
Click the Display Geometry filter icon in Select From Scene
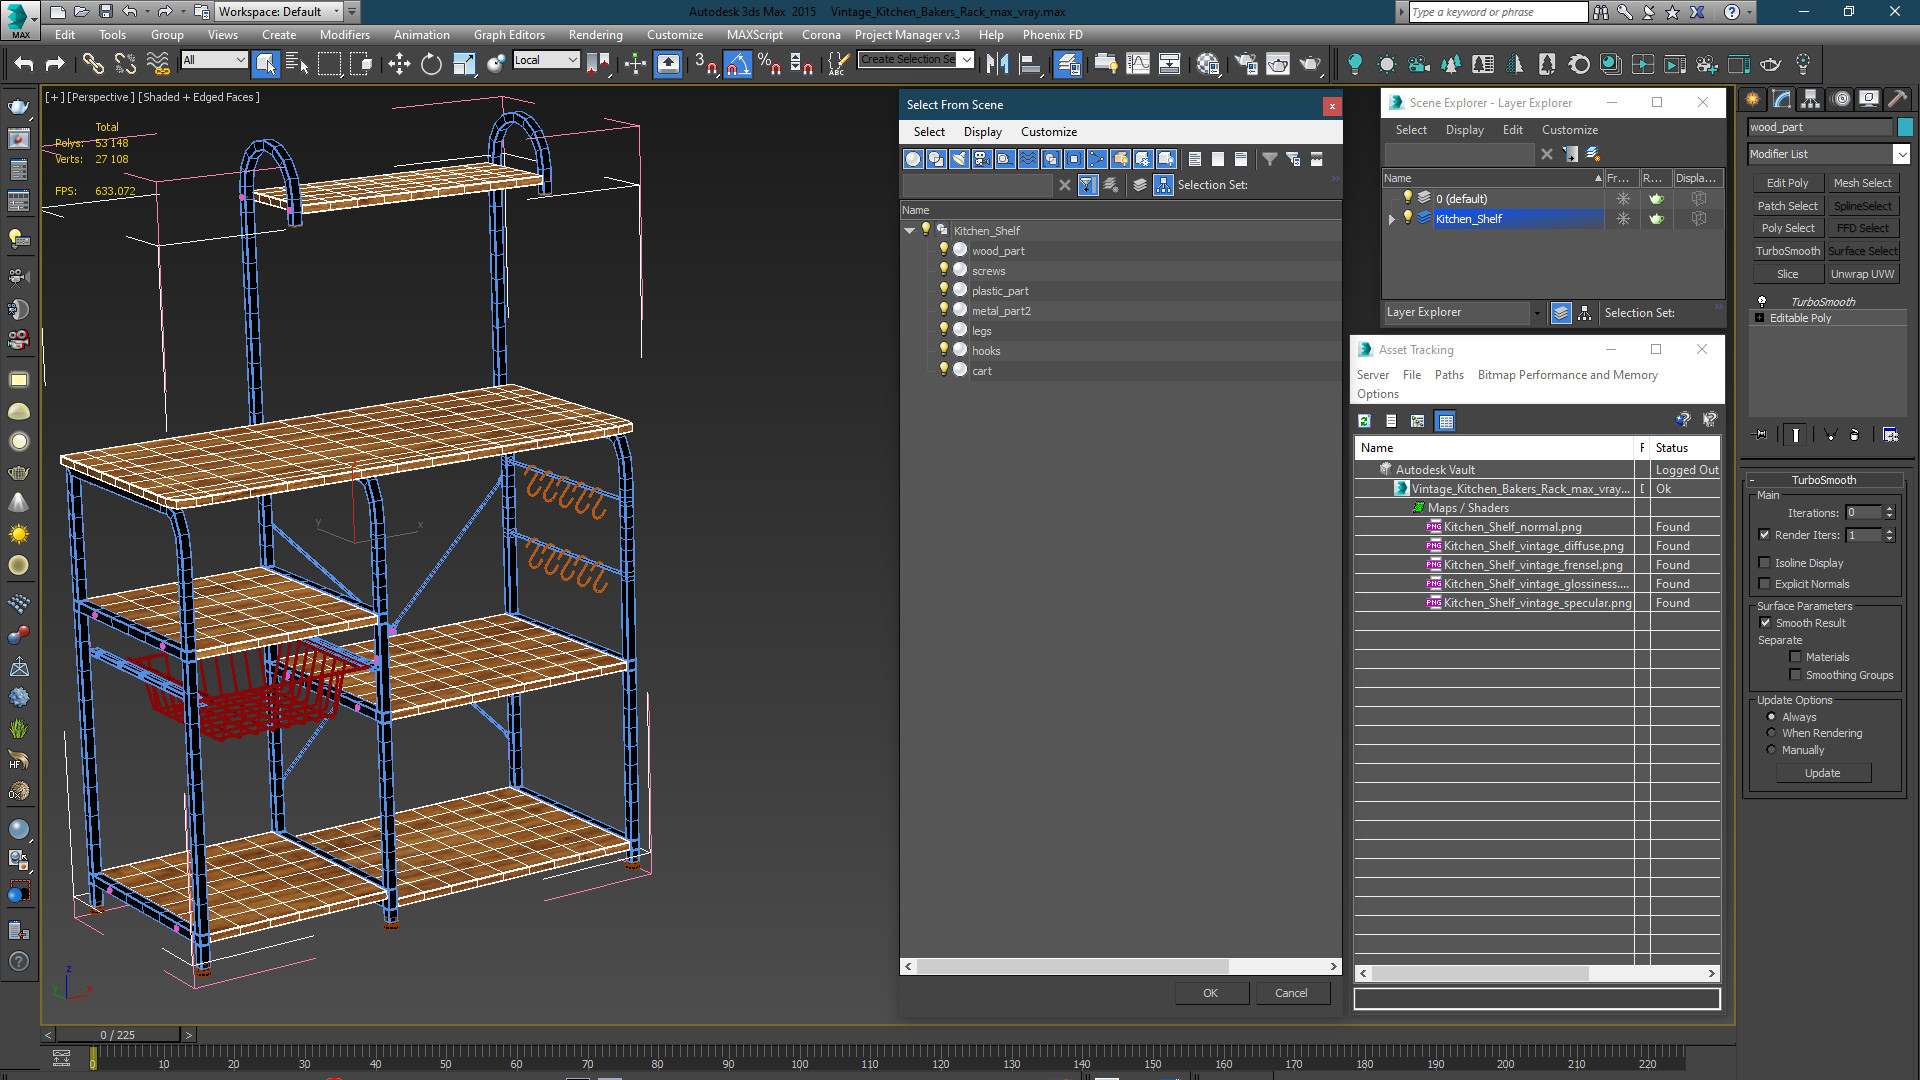click(x=913, y=159)
